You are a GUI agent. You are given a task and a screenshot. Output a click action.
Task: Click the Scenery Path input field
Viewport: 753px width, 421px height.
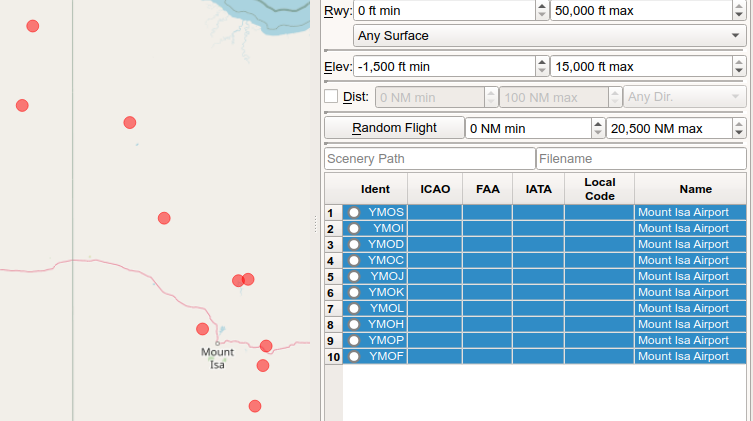[430, 158]
